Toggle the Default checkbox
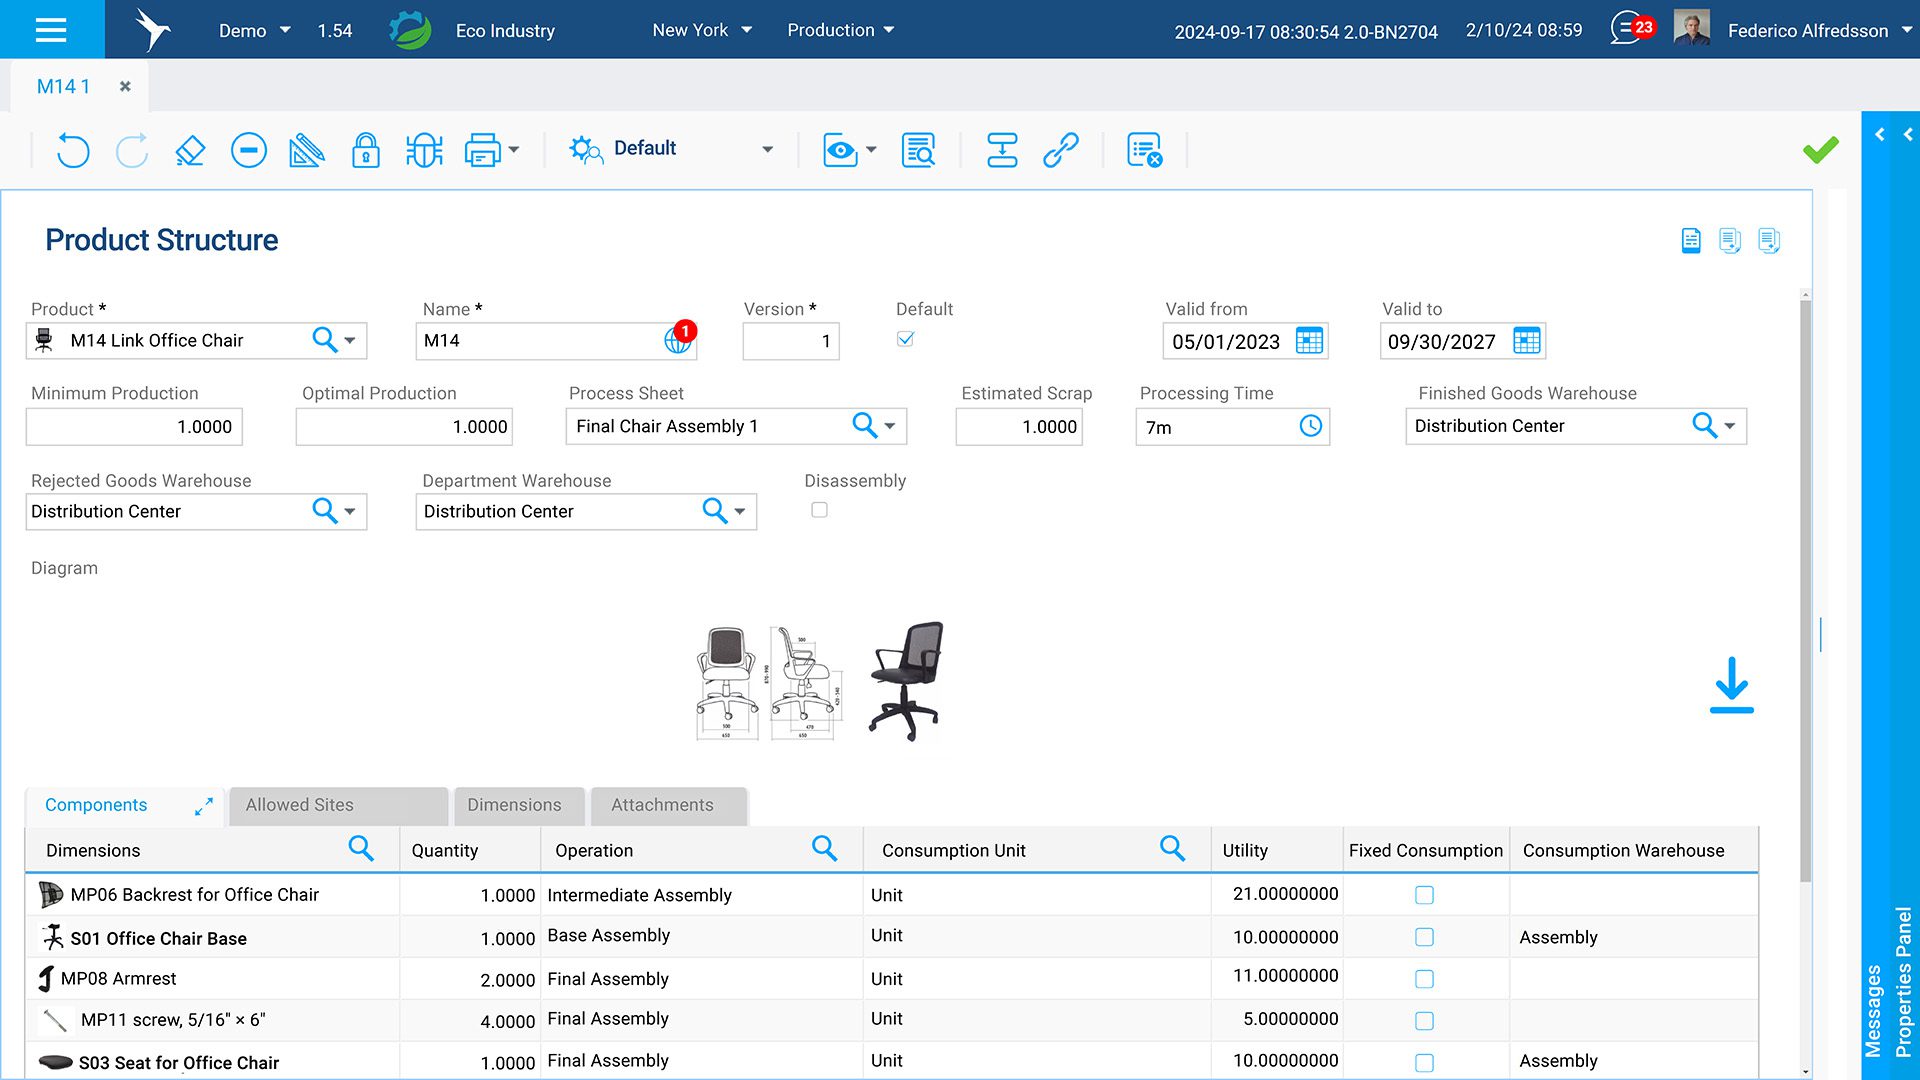 [905, 339]
